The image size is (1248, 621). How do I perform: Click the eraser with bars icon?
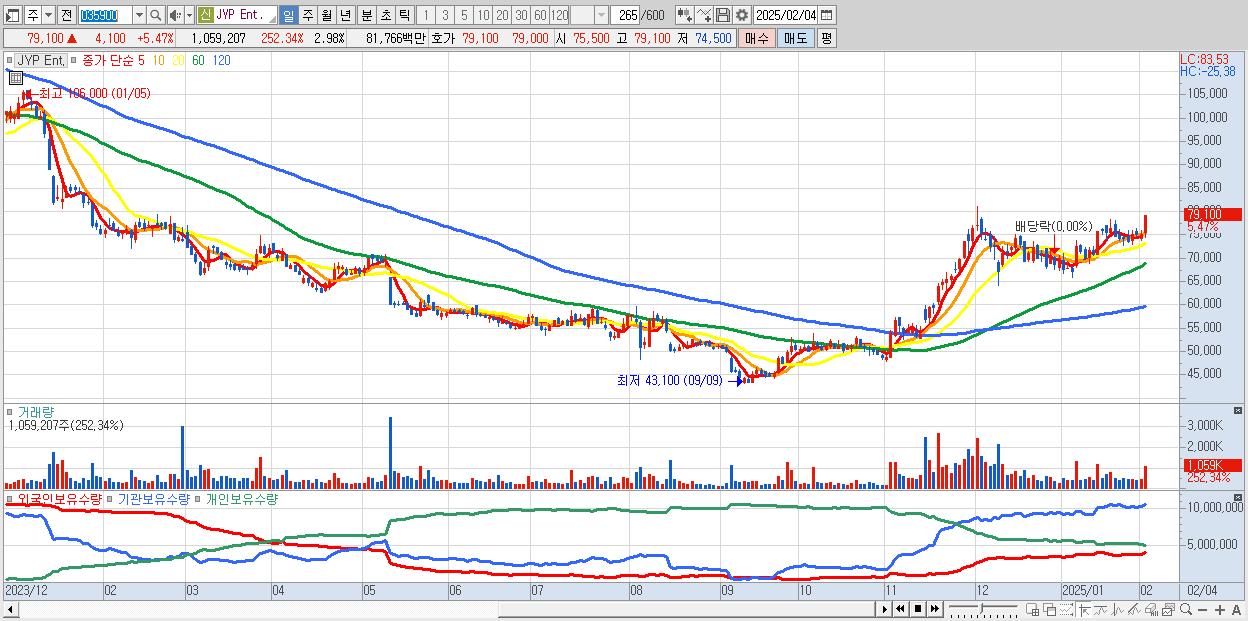[1152, 610]
